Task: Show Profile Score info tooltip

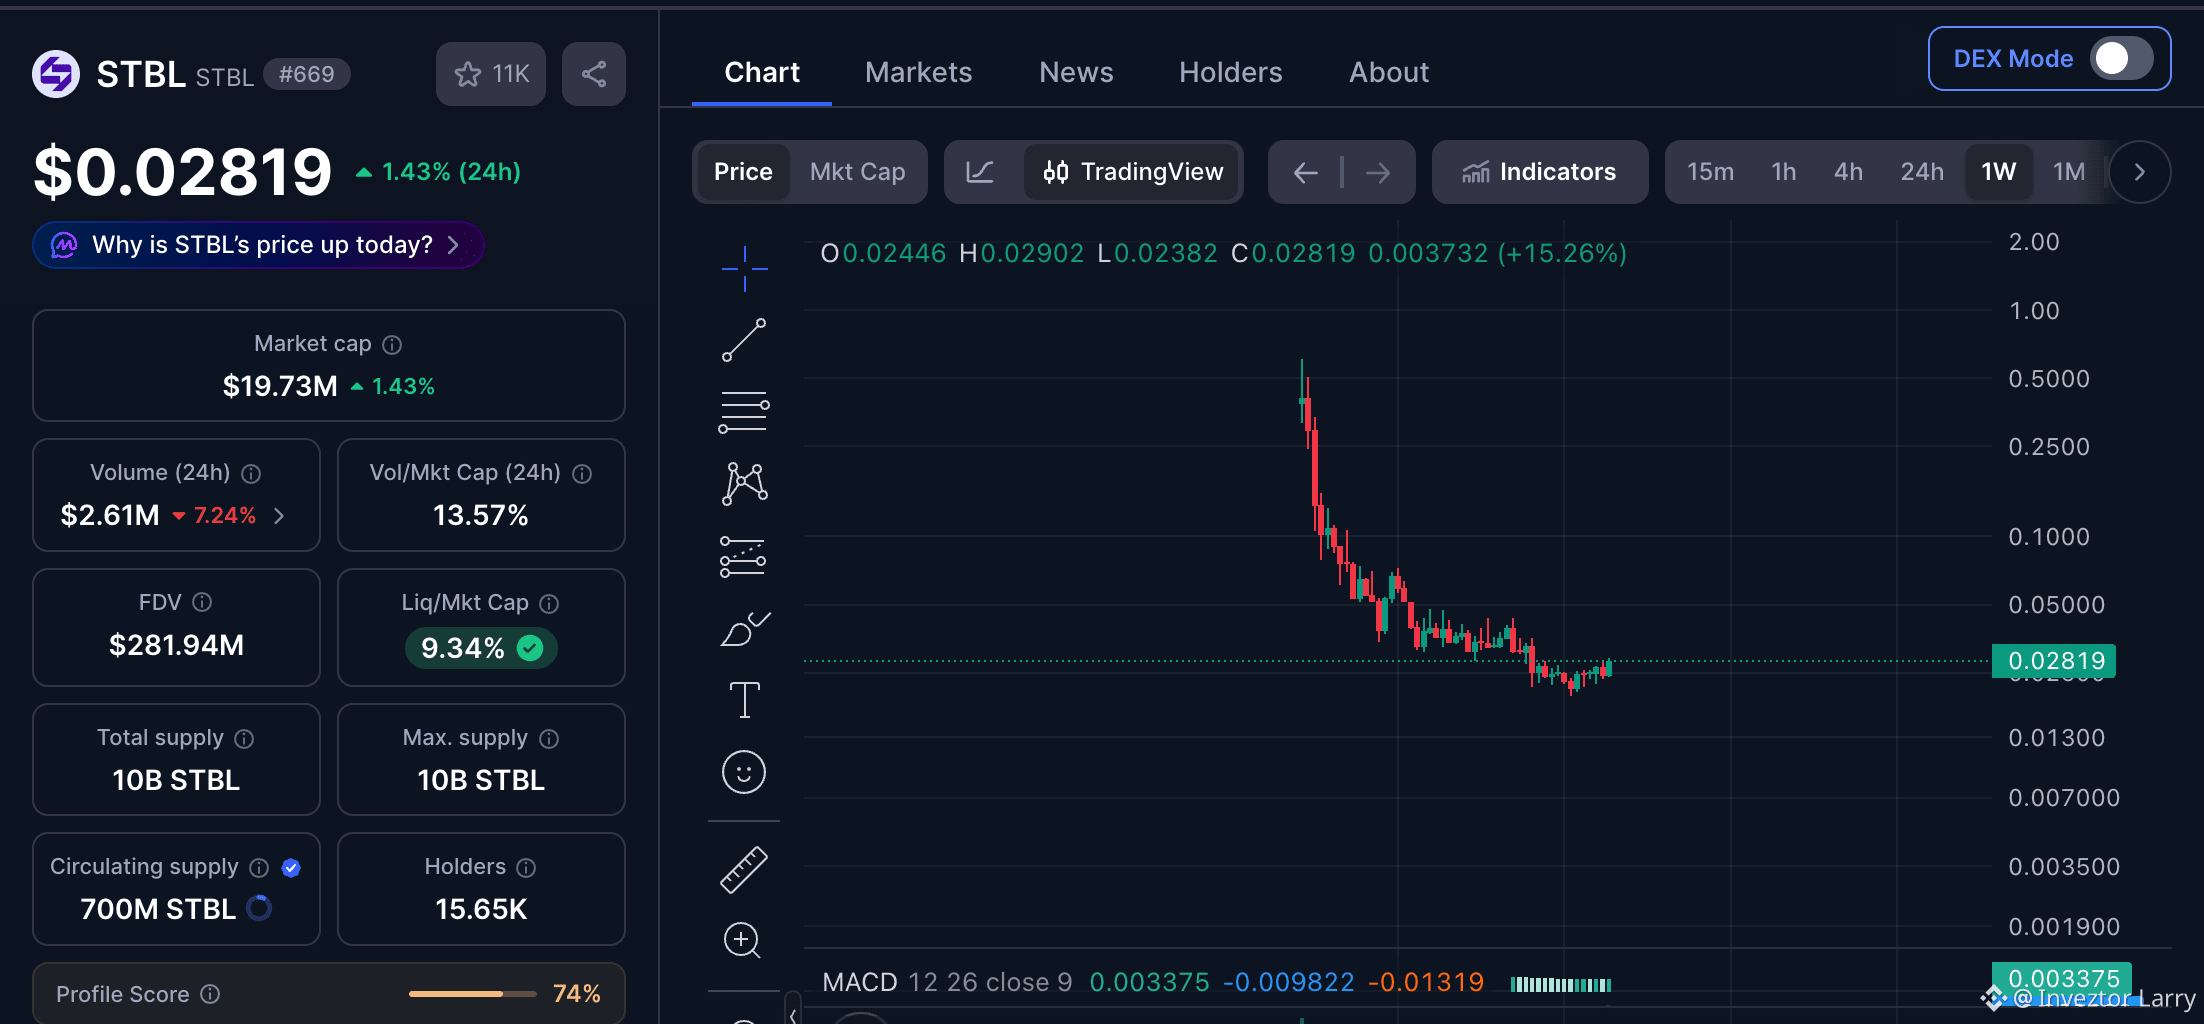Action: 210,994
